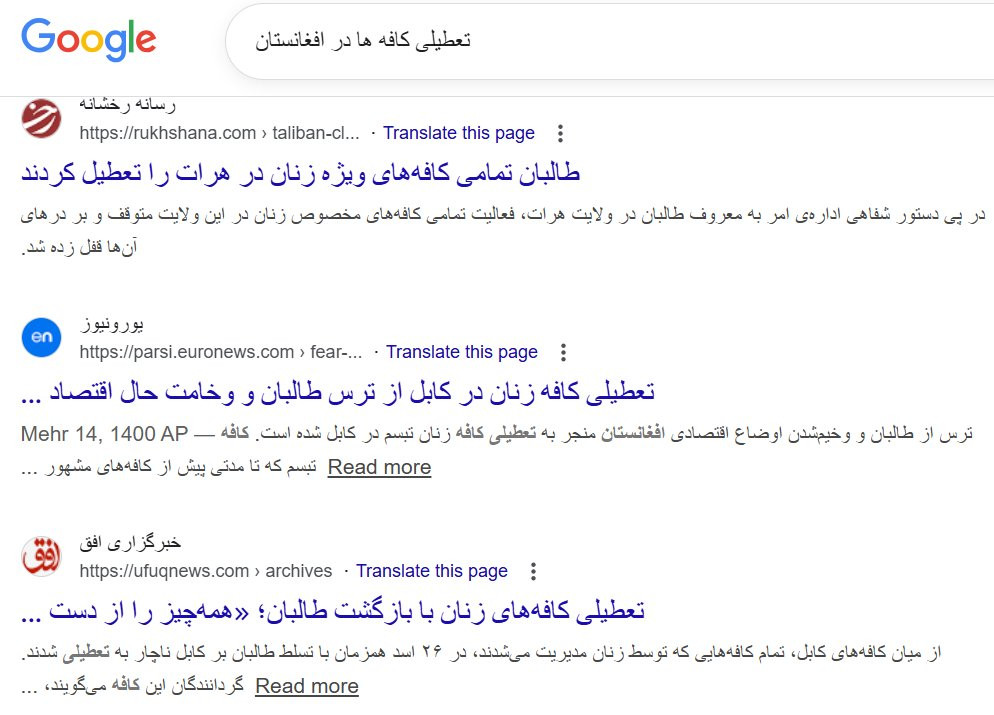Click the site name خبرگزاری افق

130,543
